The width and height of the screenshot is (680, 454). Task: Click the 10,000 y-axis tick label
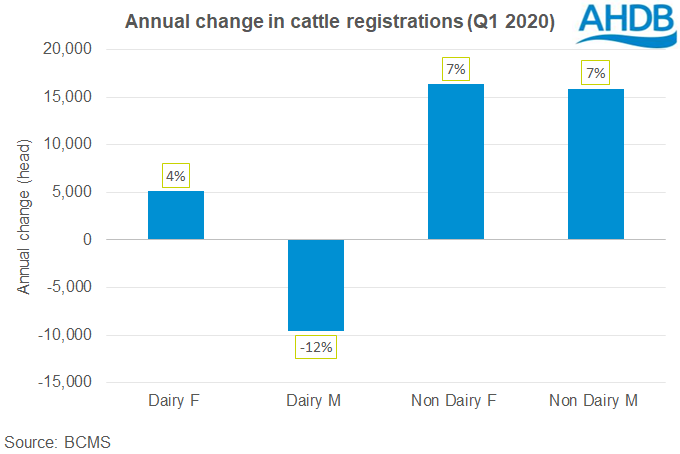(70, 144)
